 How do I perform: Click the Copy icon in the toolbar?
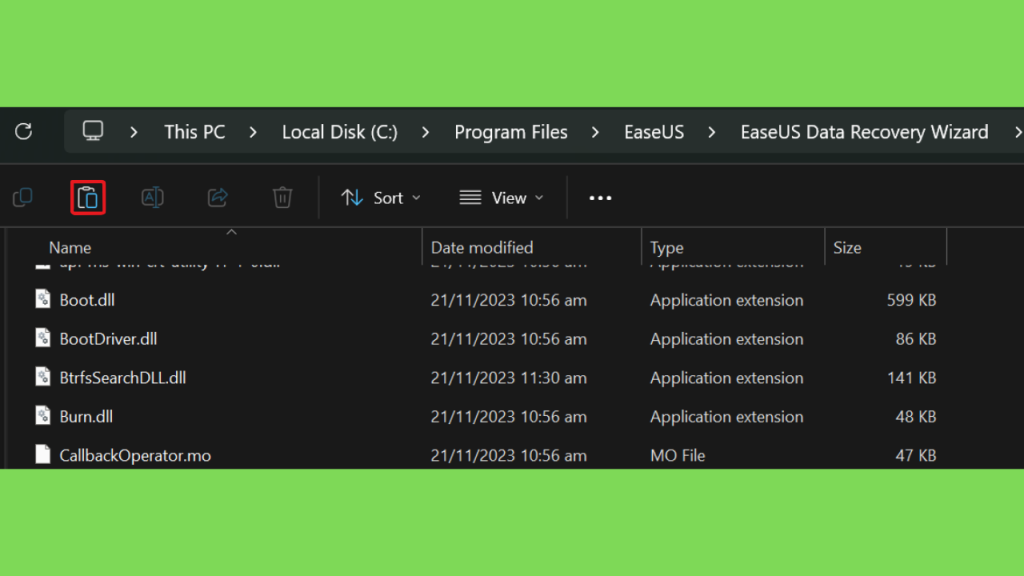23,197
